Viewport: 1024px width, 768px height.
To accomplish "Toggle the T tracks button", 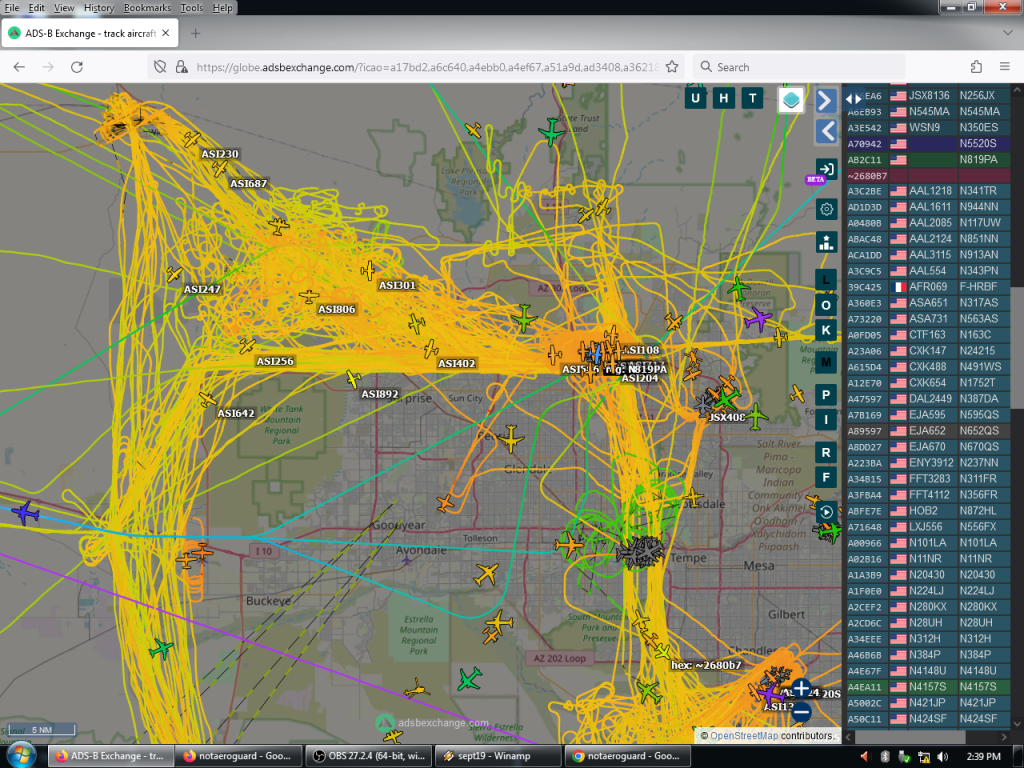I will [752, 99].
